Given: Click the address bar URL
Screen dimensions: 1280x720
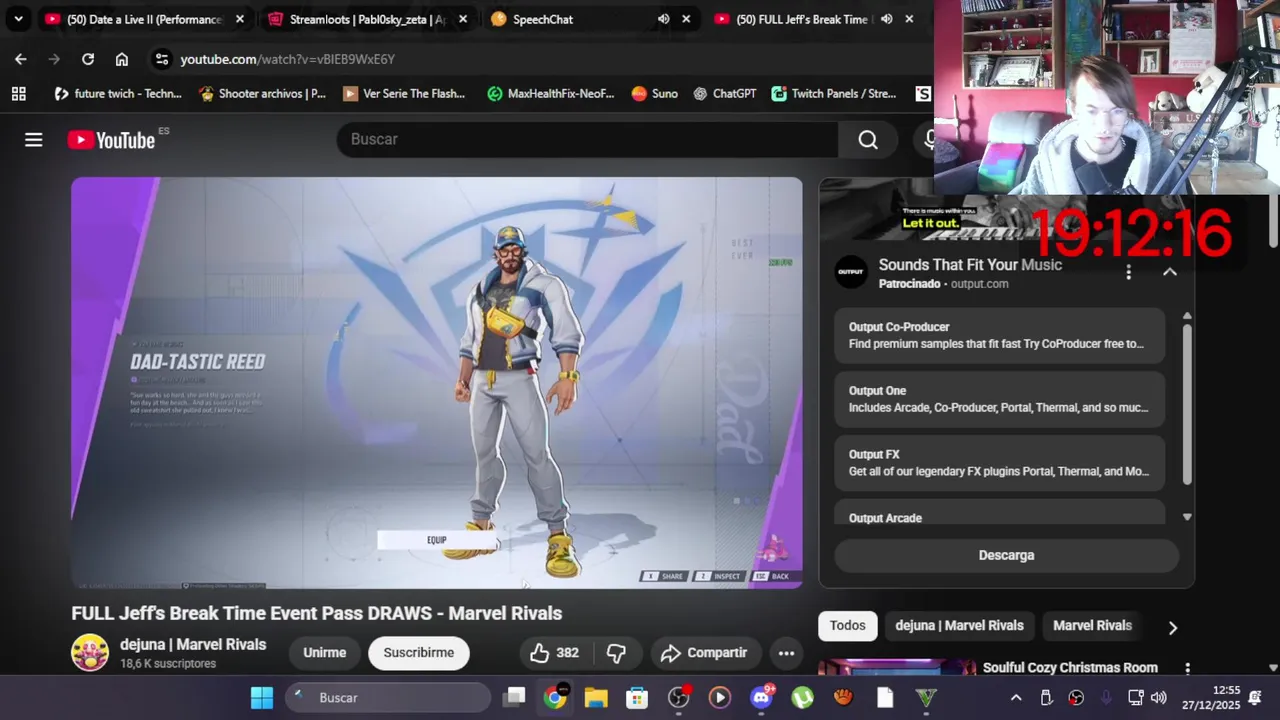Looking at the screenshot, I should [x=288, y=59].
